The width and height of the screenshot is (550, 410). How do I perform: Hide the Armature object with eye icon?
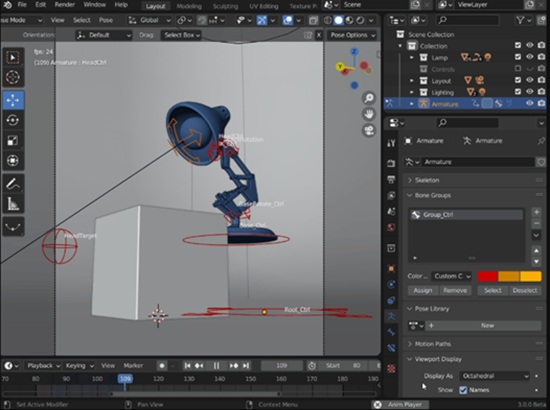(x=530, y=103)
